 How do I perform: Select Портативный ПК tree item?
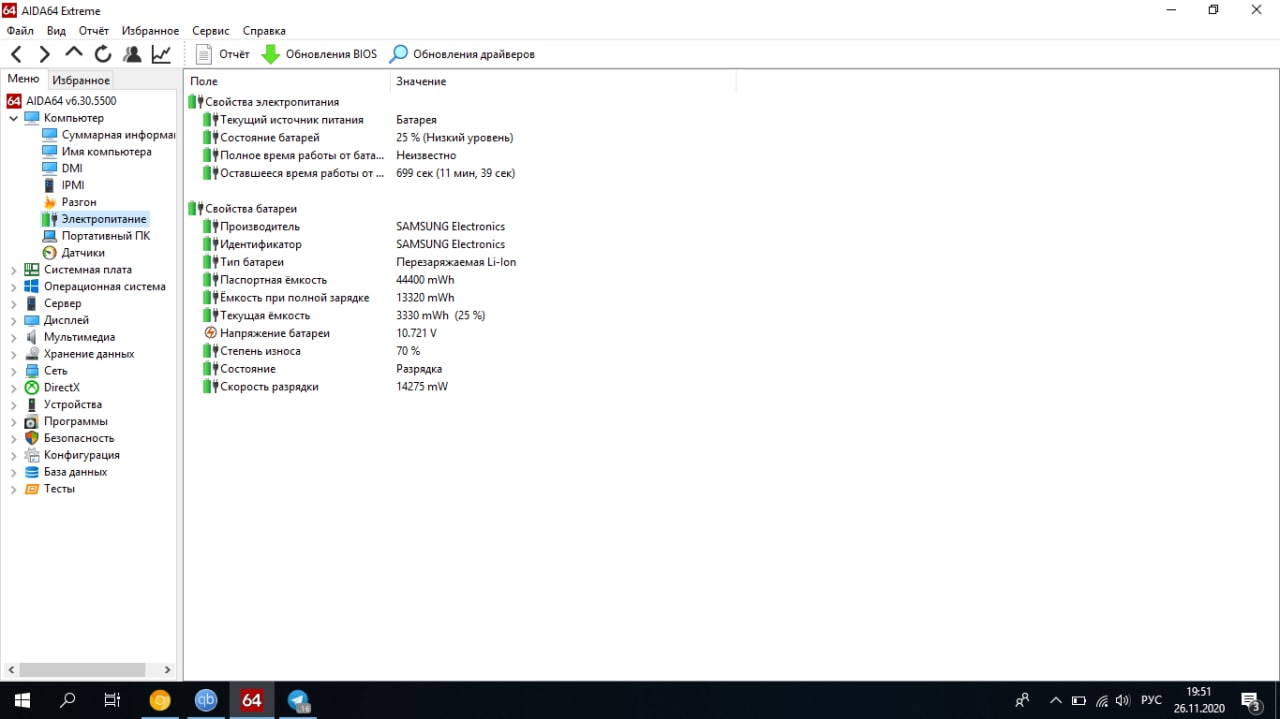[x=96, y=236]
